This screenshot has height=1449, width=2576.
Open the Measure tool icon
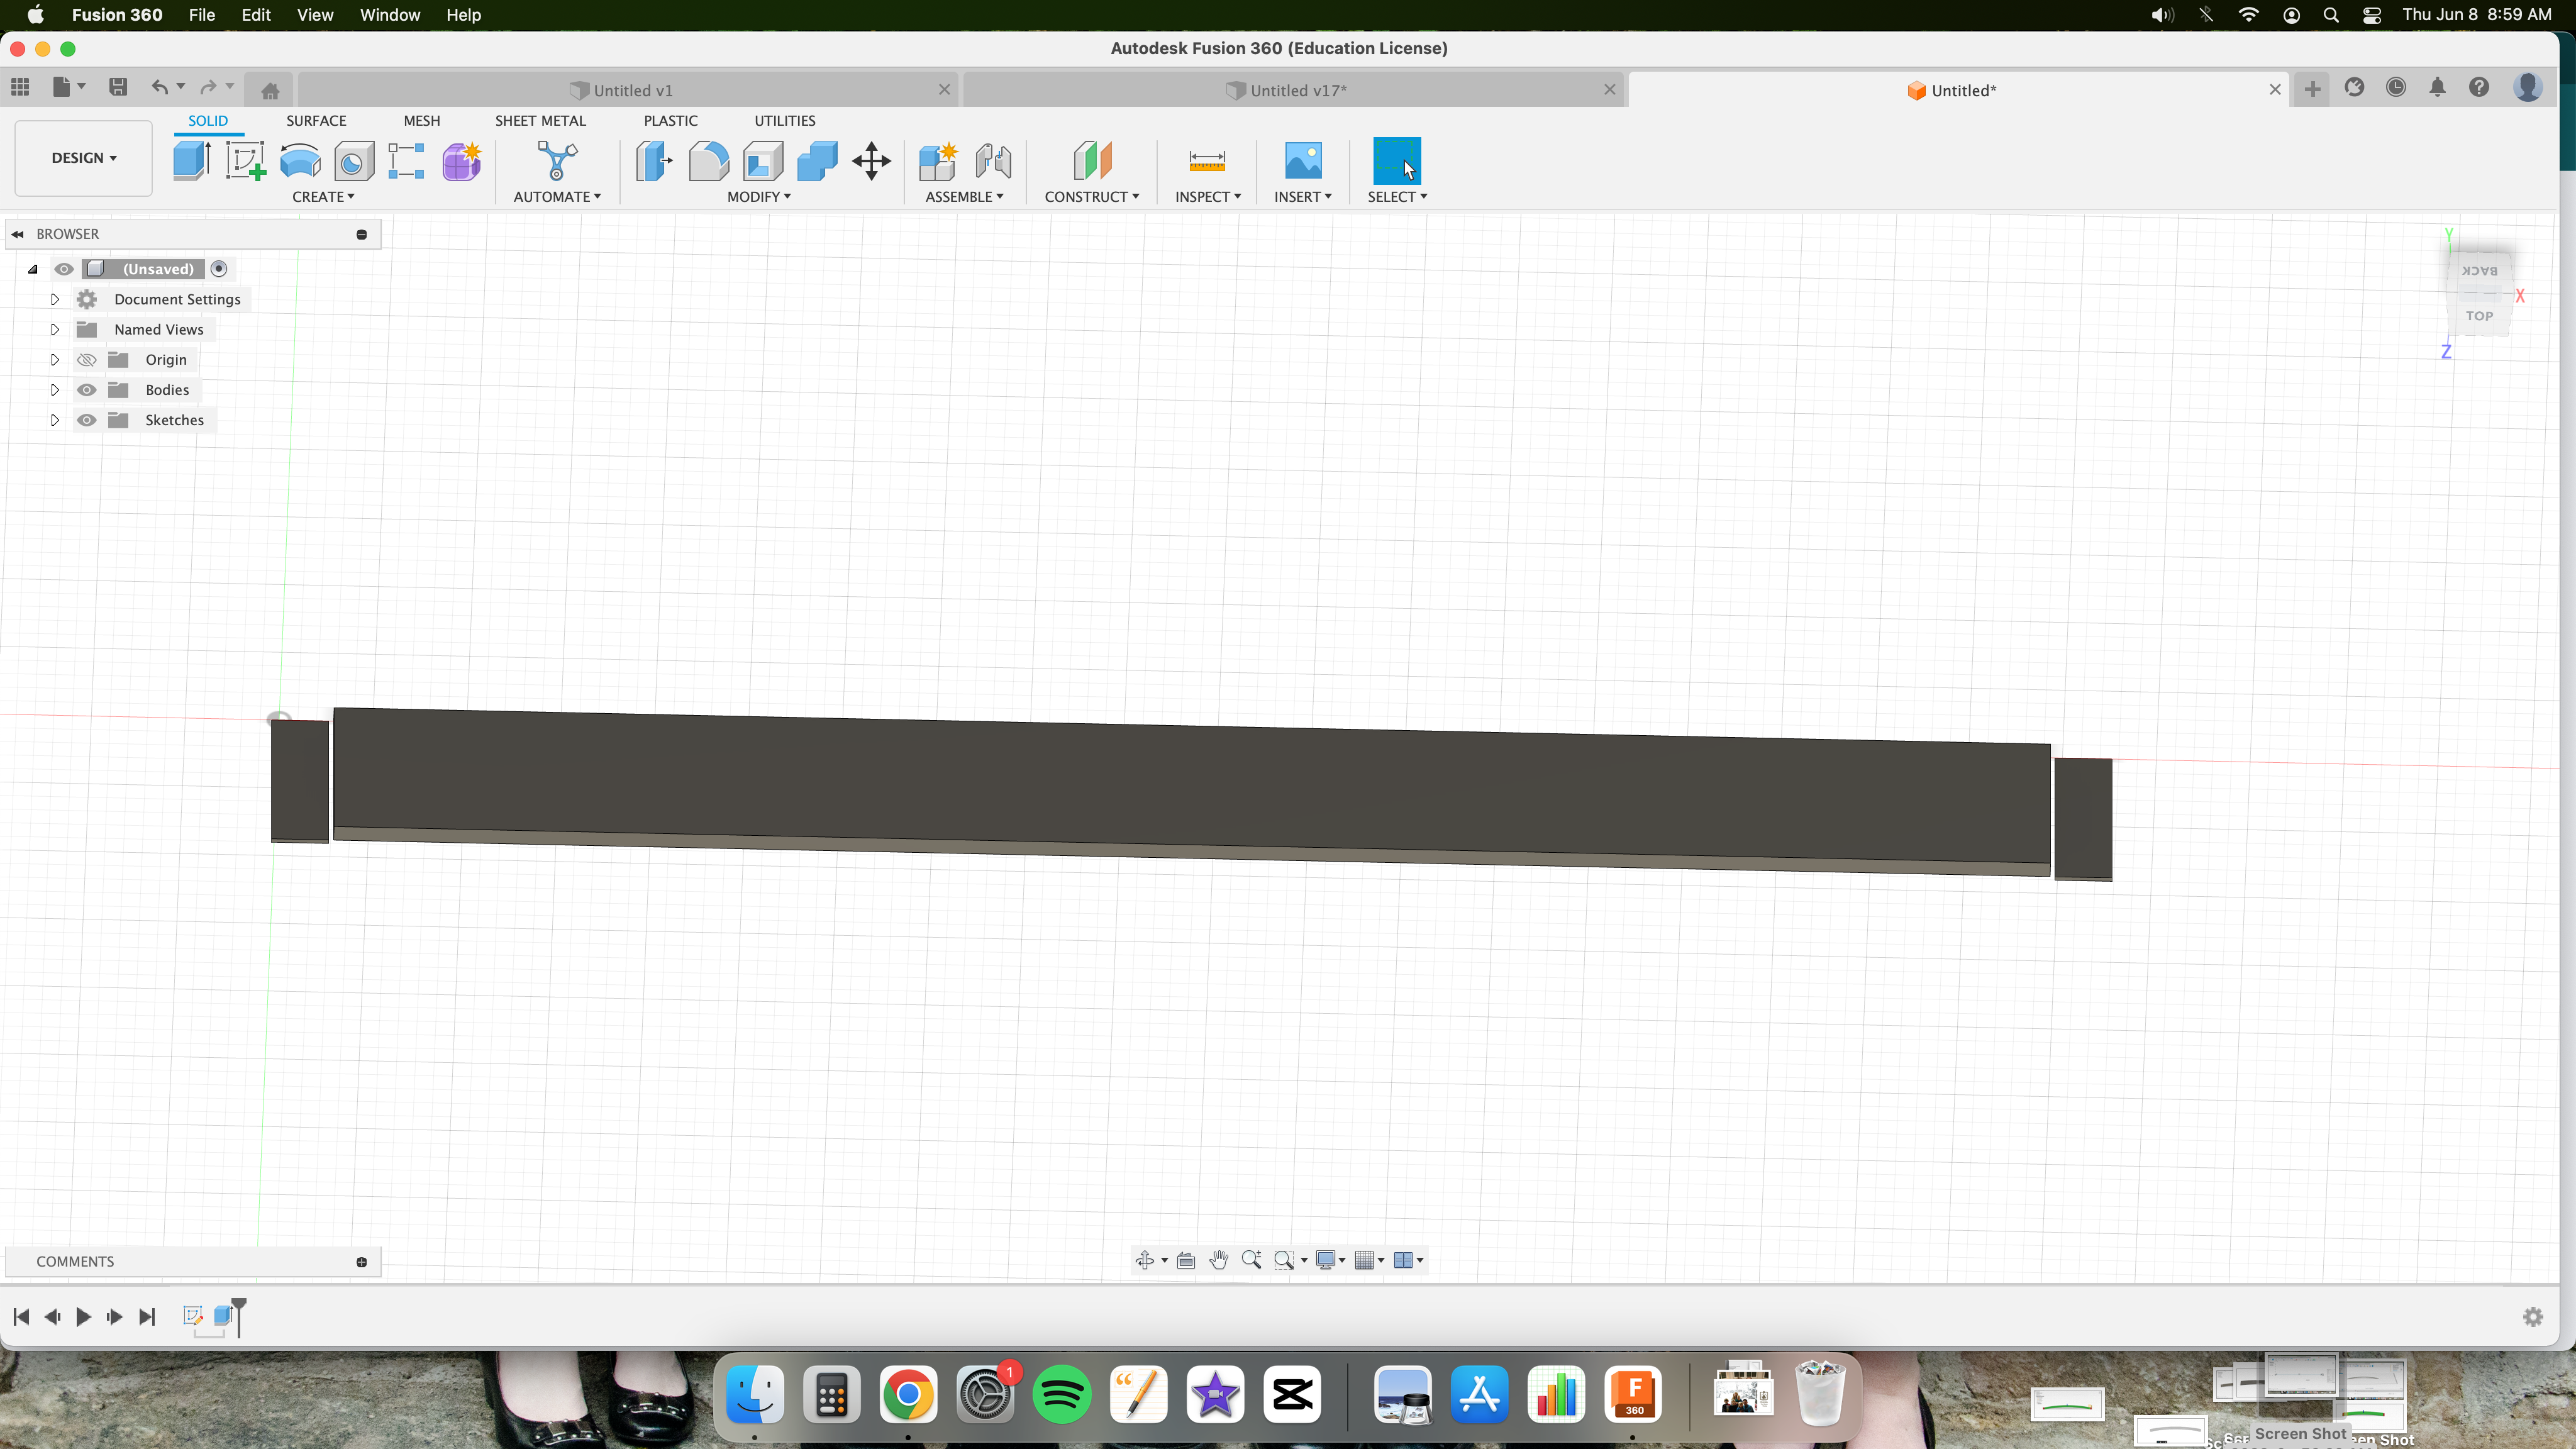click(1207, 161)
